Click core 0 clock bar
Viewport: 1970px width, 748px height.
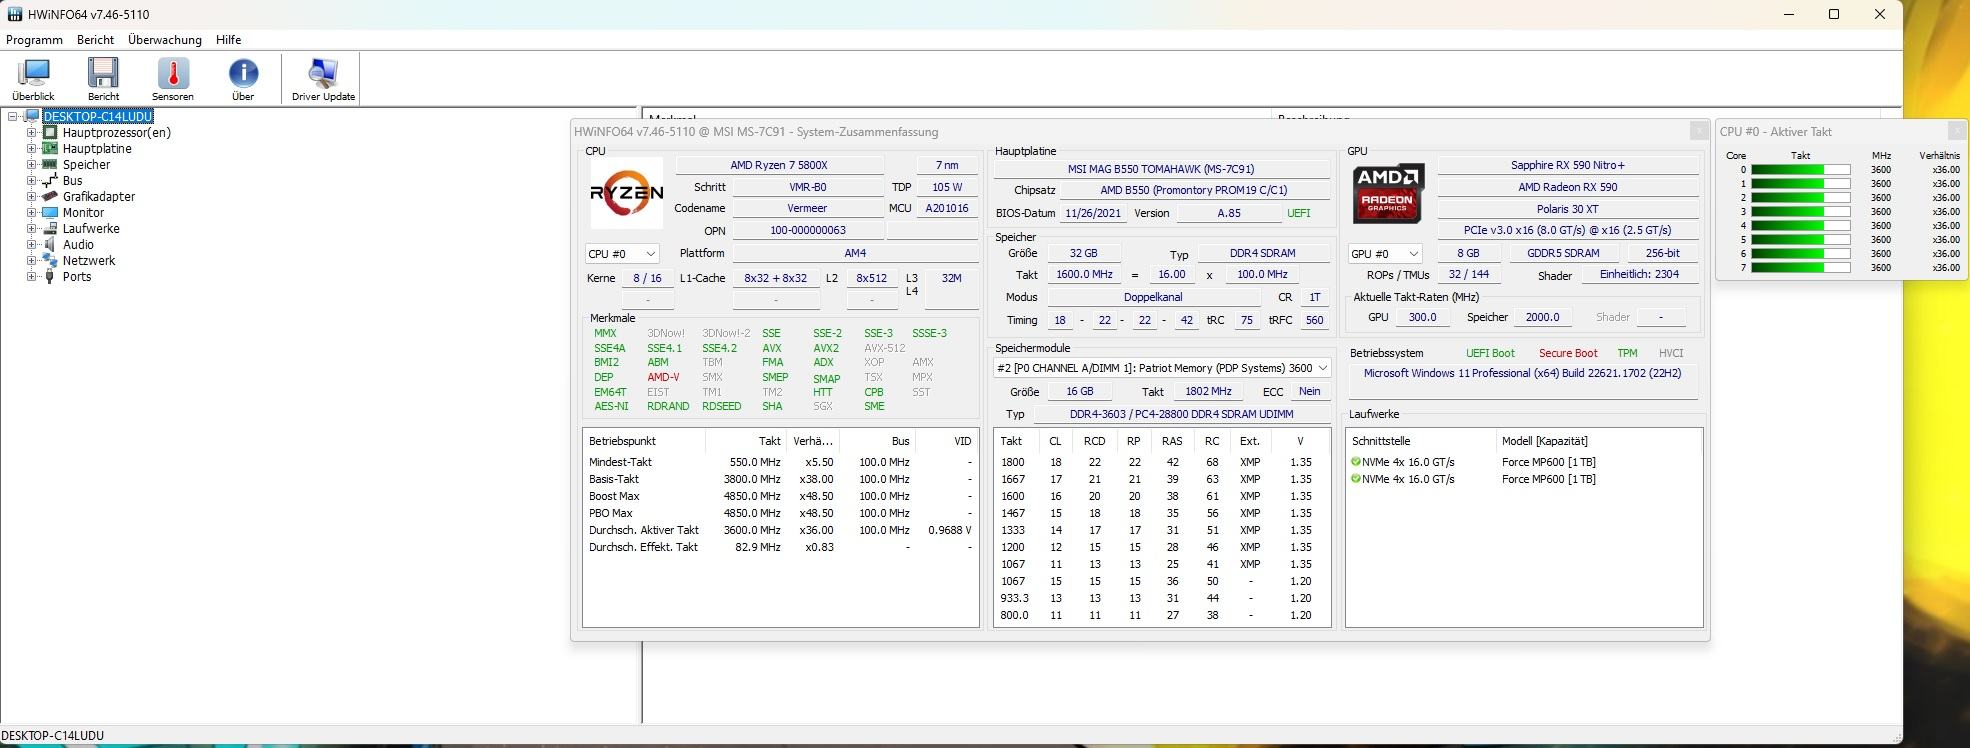tap(1801, 170)
